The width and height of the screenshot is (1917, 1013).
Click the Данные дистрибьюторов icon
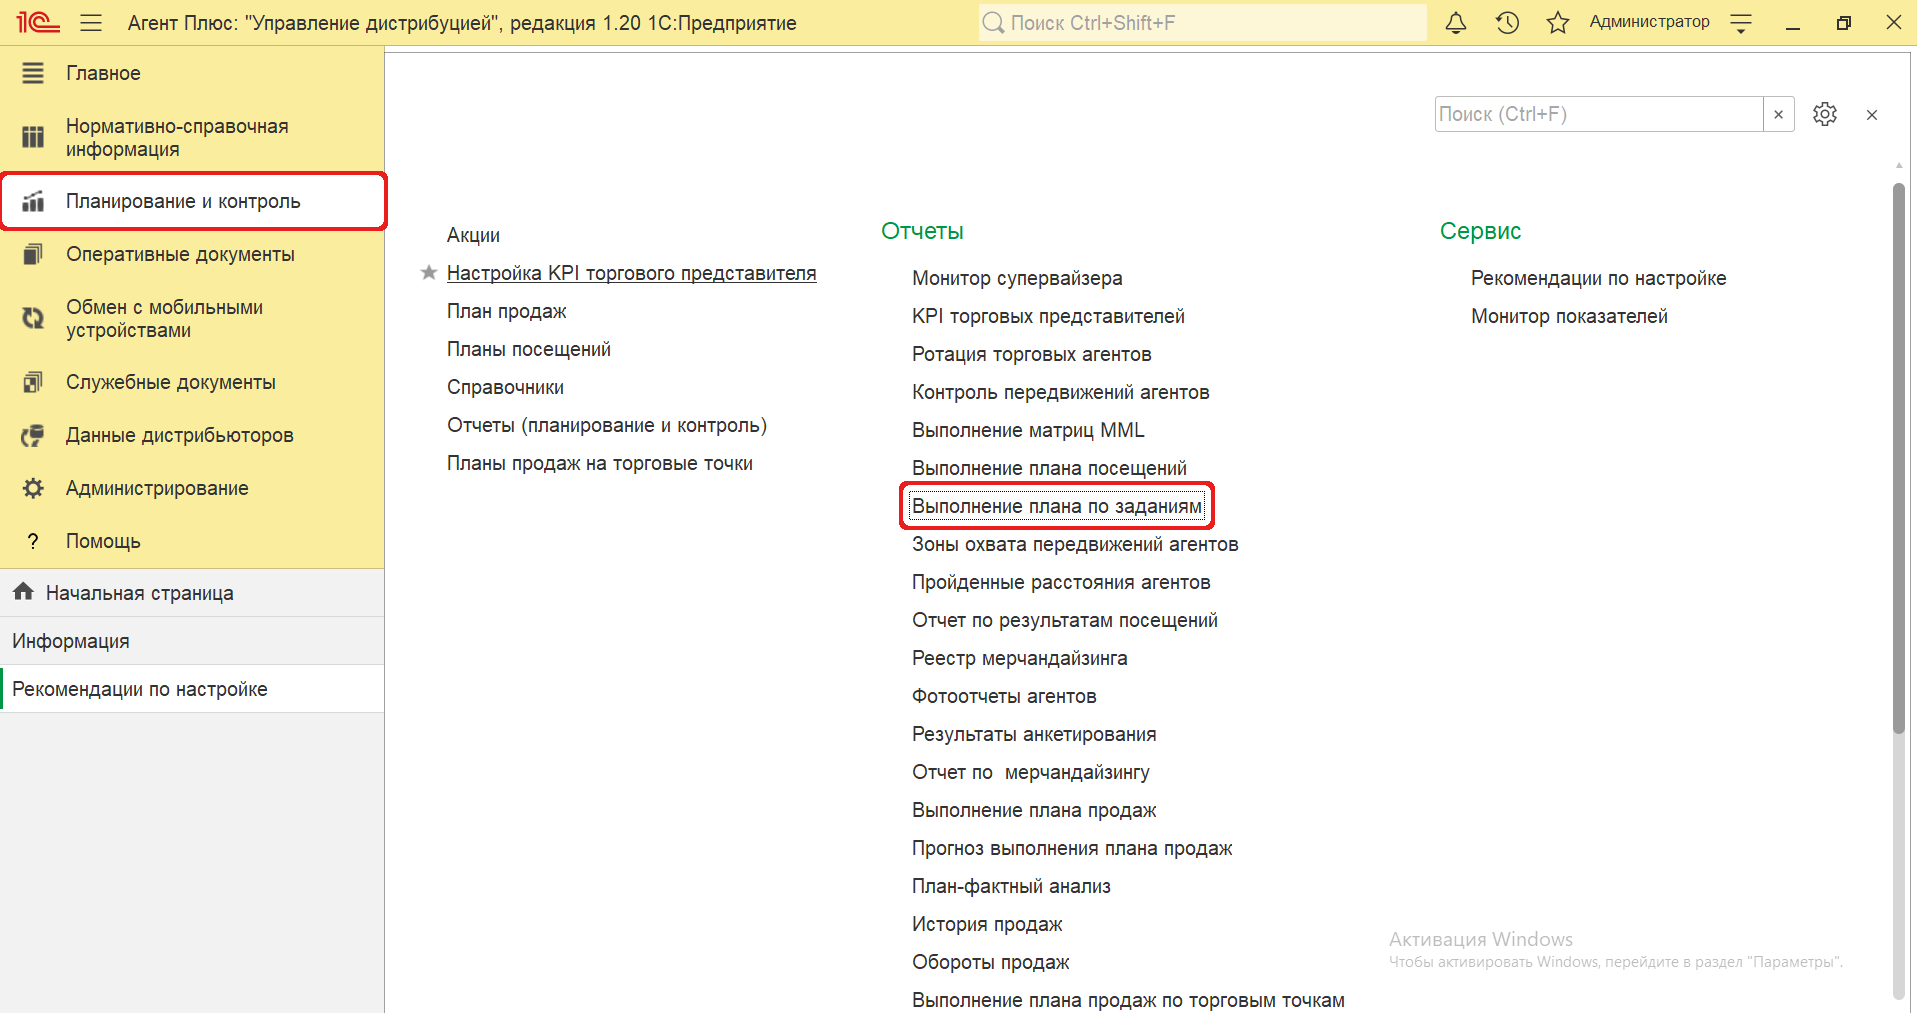click(x=33, y=435)
